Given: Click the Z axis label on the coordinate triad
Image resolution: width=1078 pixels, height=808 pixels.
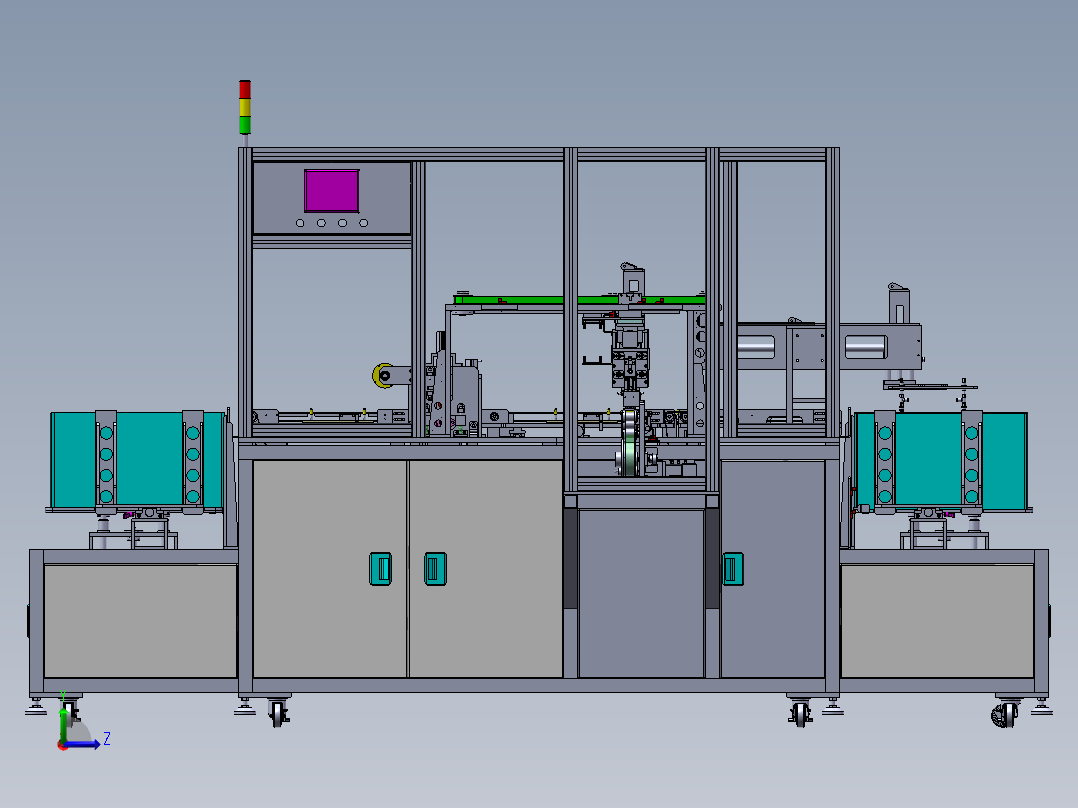Looking at the screenshot, I should coord(107,739).
